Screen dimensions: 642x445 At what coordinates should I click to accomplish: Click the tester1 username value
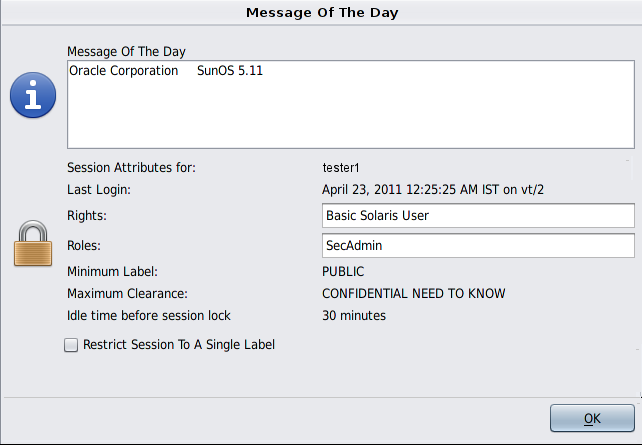341,168
